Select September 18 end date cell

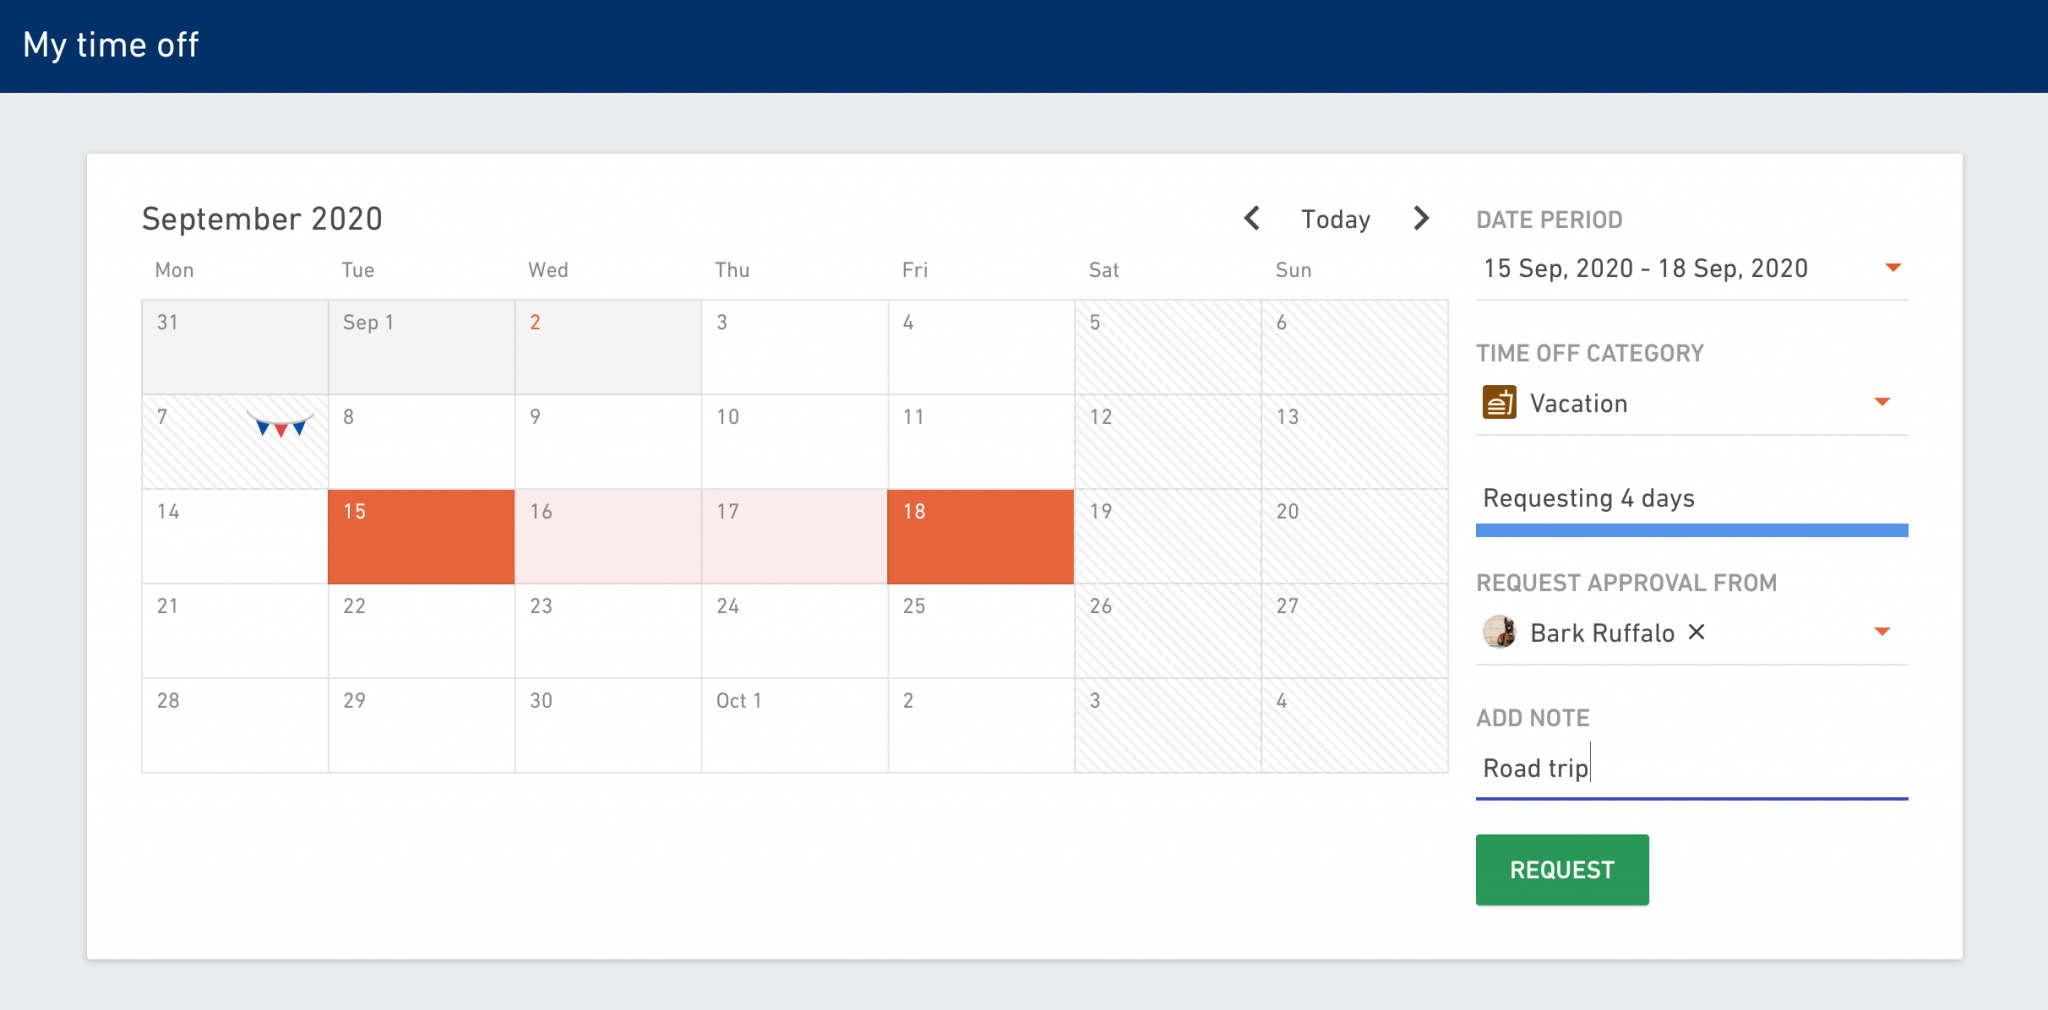[981, 537]
